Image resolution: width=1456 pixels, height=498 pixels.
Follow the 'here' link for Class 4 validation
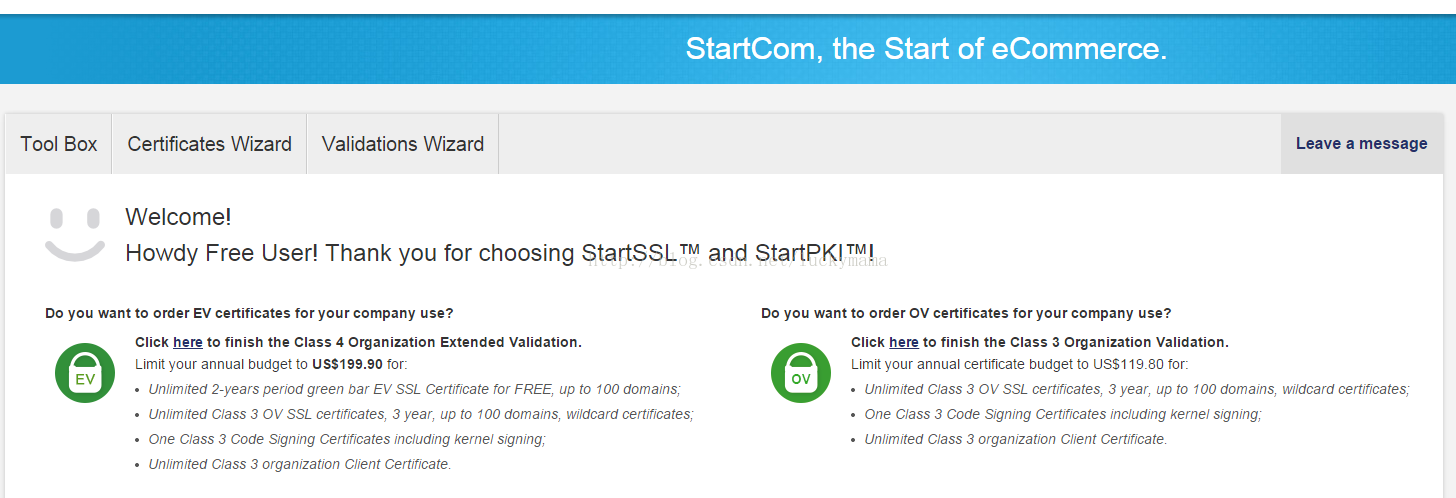click(x=188, y=342)
